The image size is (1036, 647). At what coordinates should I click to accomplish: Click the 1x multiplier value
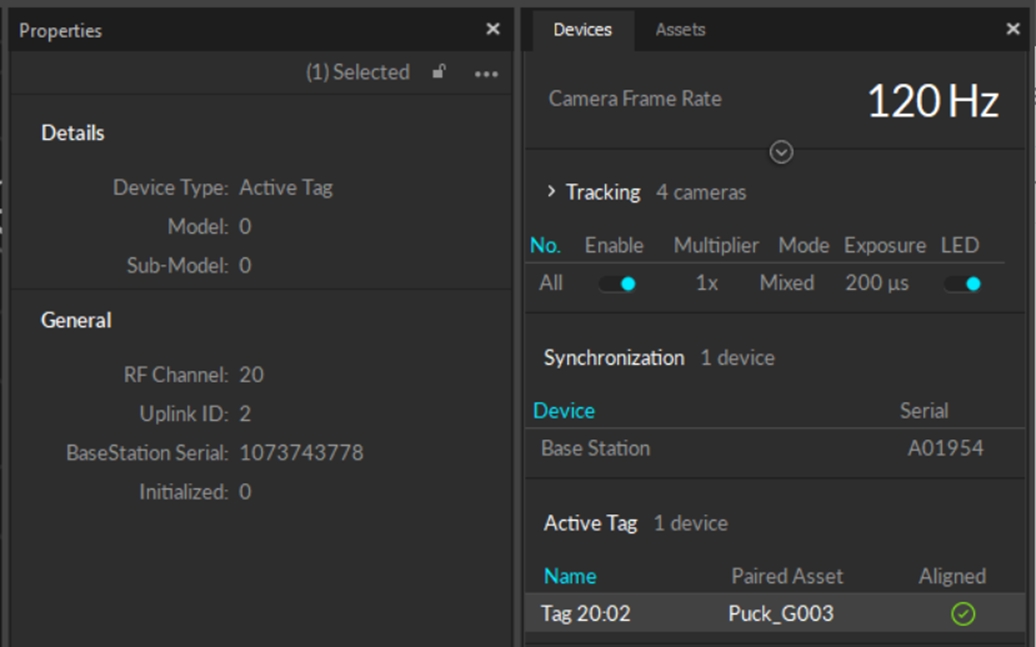(706, 284)
